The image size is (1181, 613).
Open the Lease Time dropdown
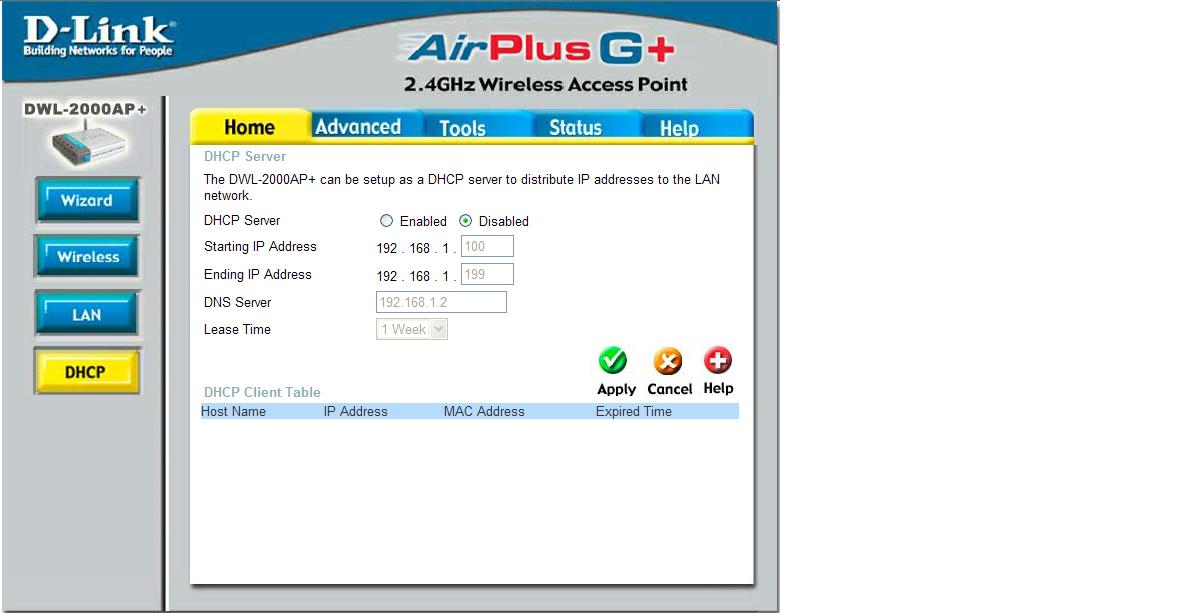412,329
